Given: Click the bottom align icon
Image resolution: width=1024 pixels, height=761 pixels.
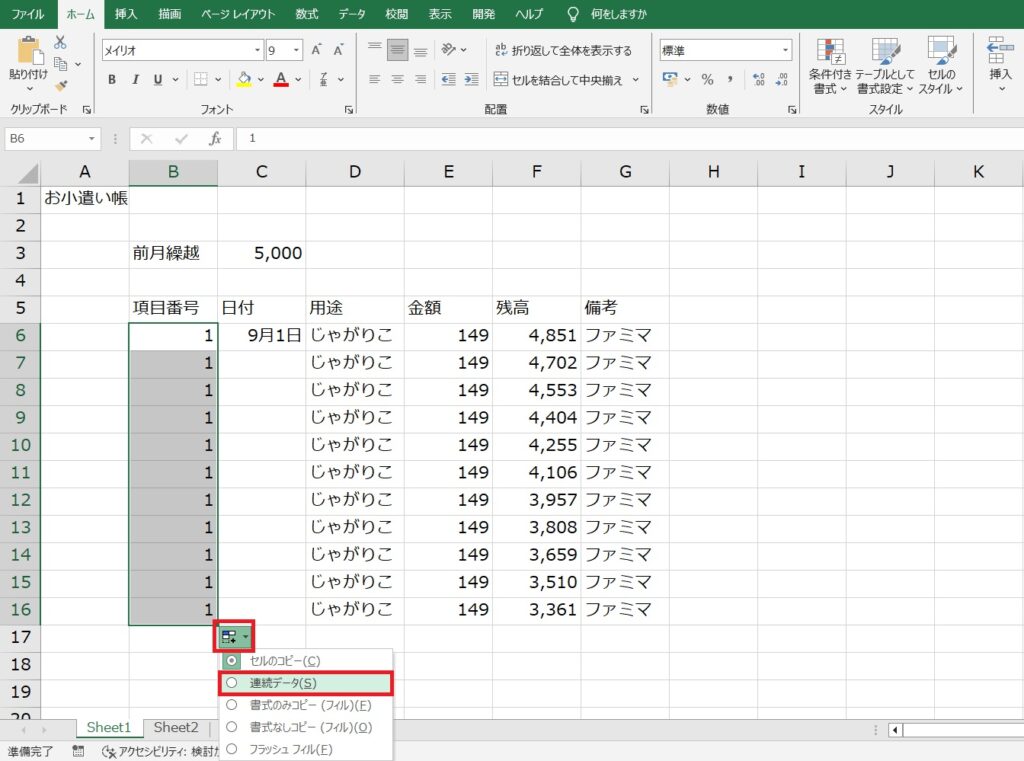Looking at the screenshot, I should click(x=421, y=50).
